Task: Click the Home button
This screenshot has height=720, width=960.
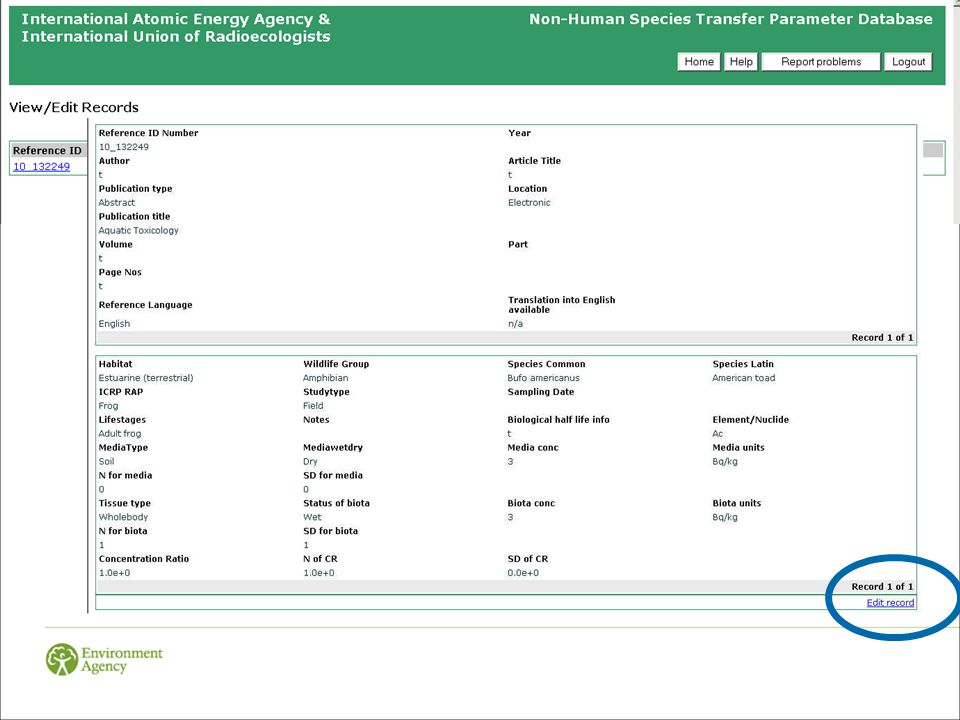Action: (699, 62)
